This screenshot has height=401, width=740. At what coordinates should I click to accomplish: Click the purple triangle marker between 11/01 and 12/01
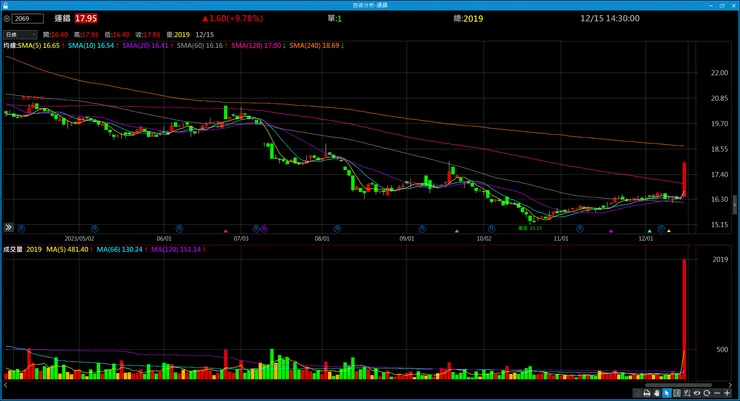(611, 231)
